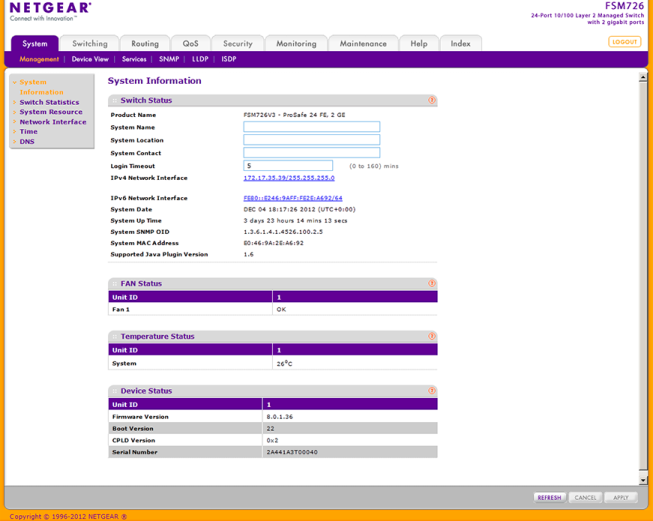Screen dimensions: 653x521
Task: Open Switch Statistics in sidebar
Action: click(x=49, y=102)
